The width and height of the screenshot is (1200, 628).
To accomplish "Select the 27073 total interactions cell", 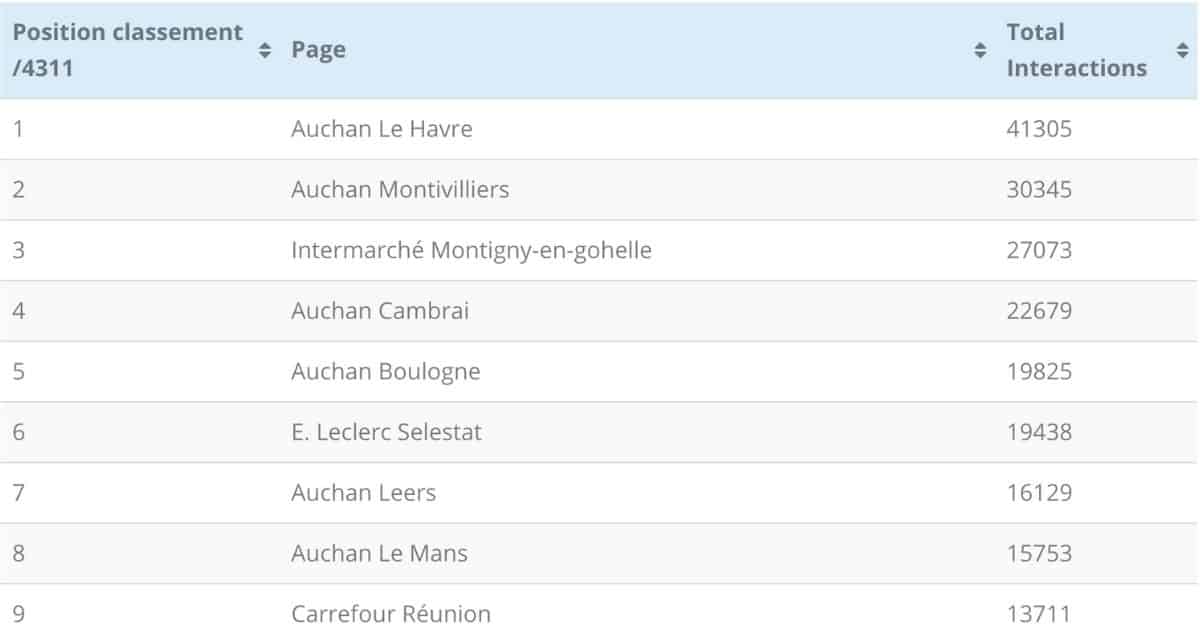I will coord(1039,250).
